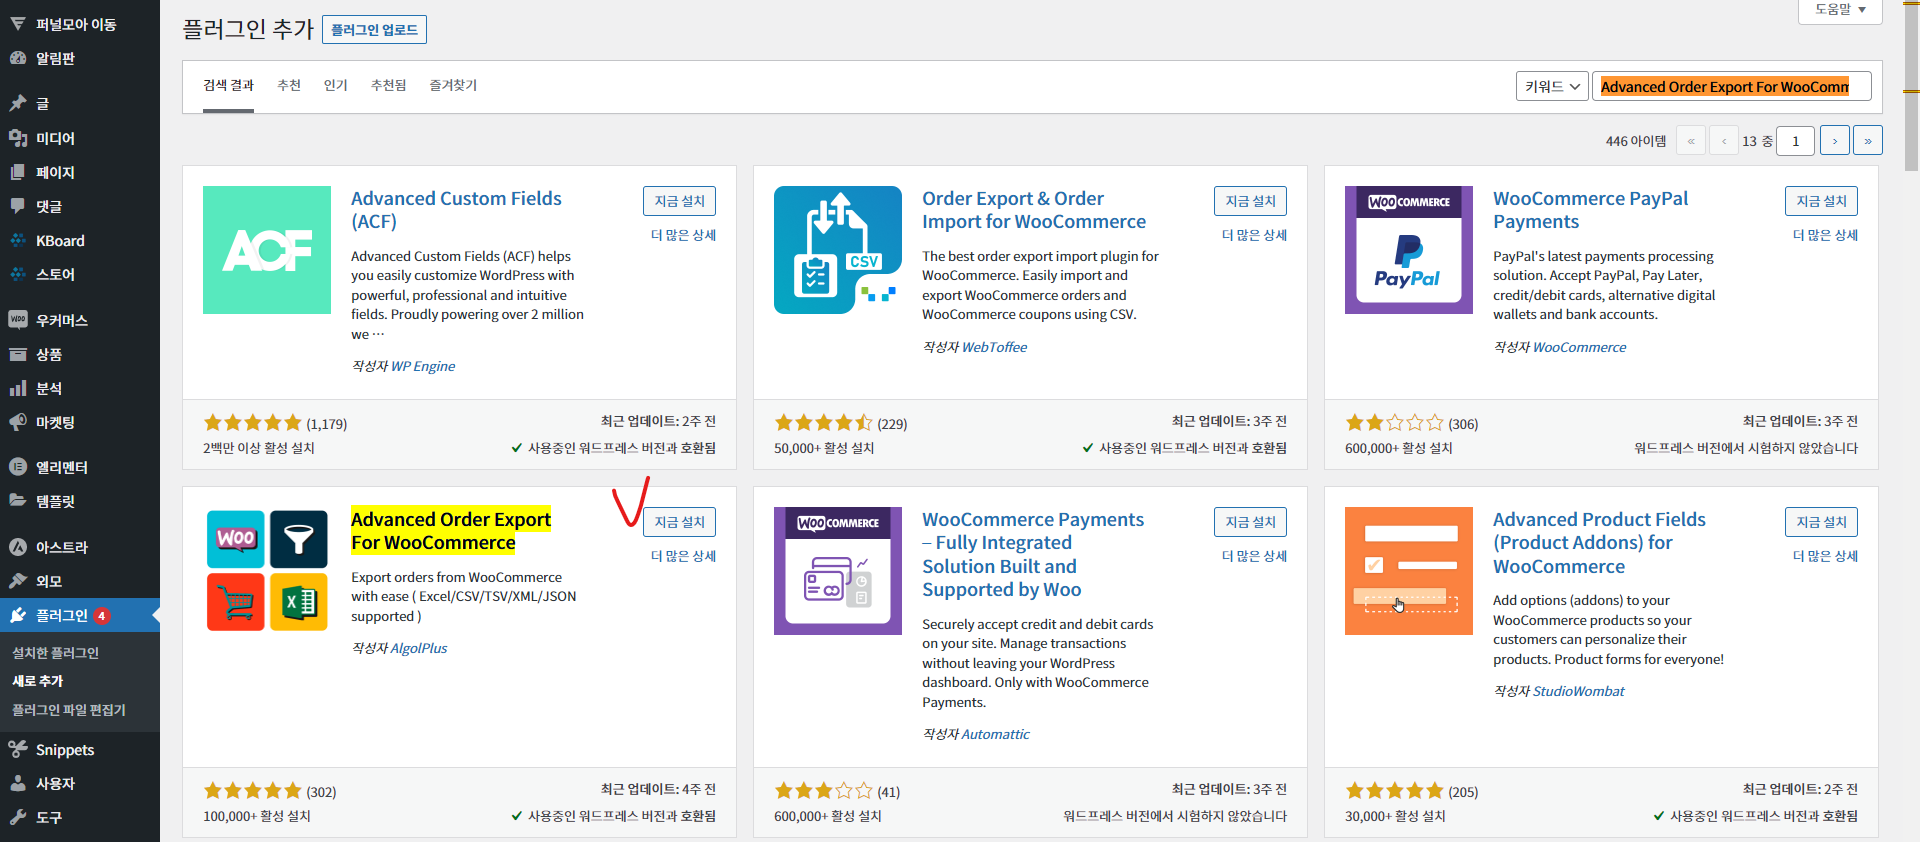
Task: Open the Order Export & Order Import thumbnail
Action: click(x=838, y=250)
